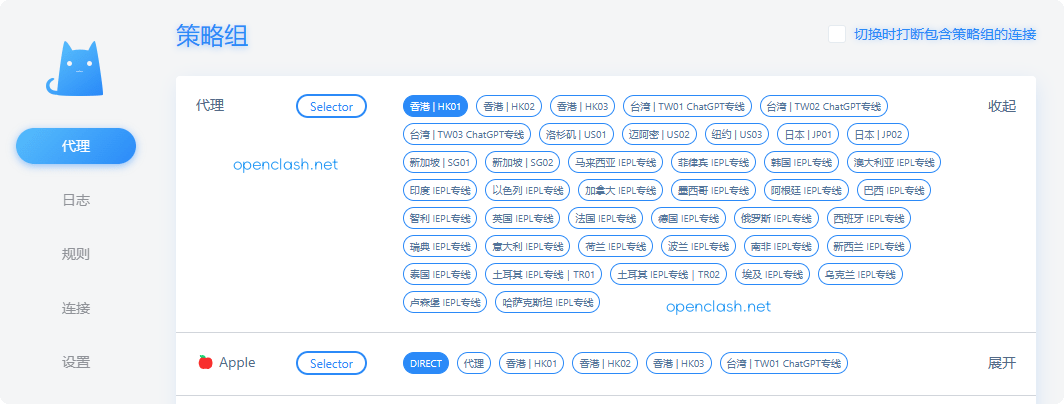The width and height of the screenshot is (1064, 404).
Task: Select DIRECT in the Apple group
Action: 426,363
